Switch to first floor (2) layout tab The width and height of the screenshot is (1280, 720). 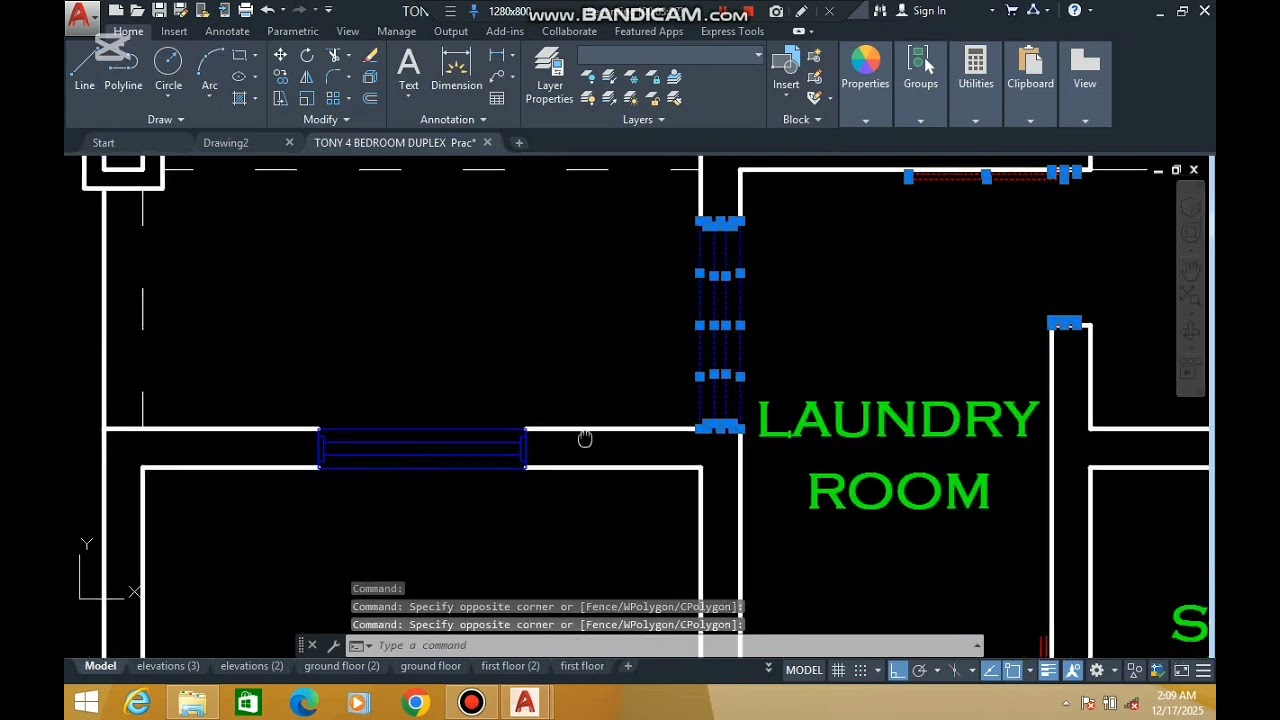510,666
